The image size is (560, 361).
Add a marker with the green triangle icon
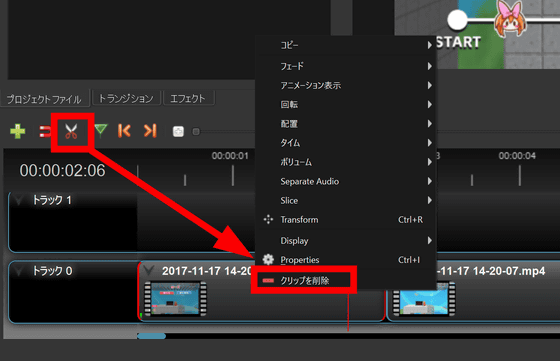click(x=101, y=131)
